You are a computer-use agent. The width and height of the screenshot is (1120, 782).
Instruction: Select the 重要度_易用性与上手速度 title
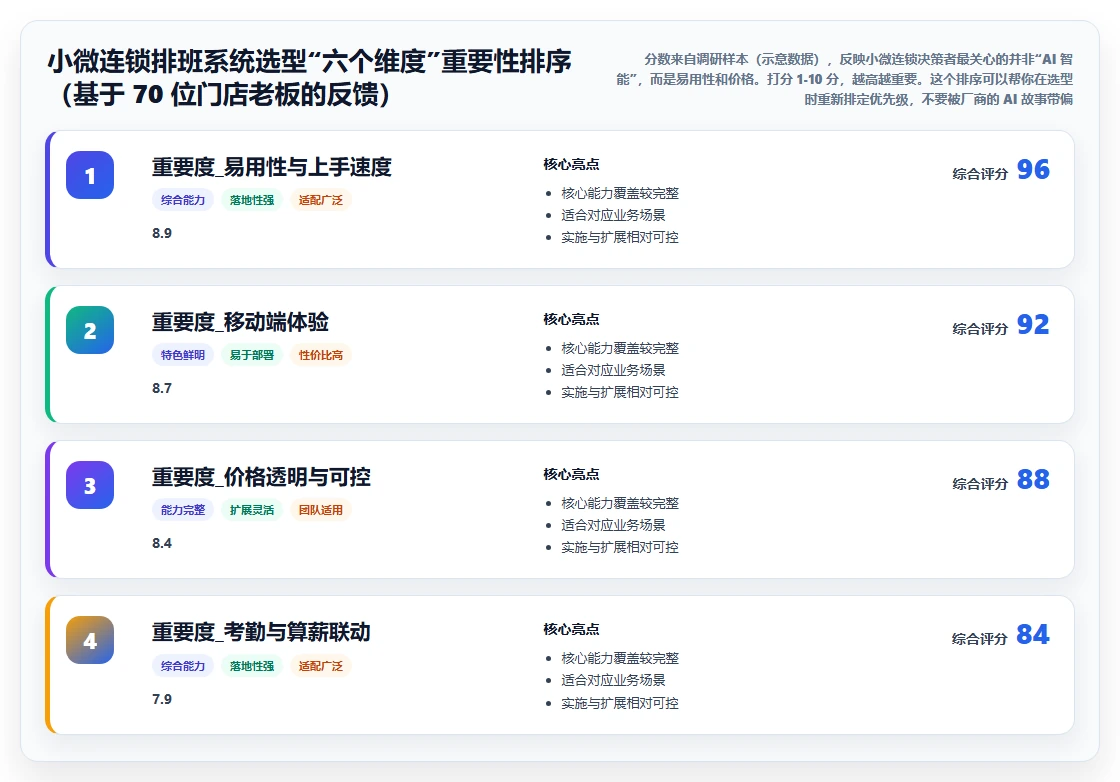point(271,167)
